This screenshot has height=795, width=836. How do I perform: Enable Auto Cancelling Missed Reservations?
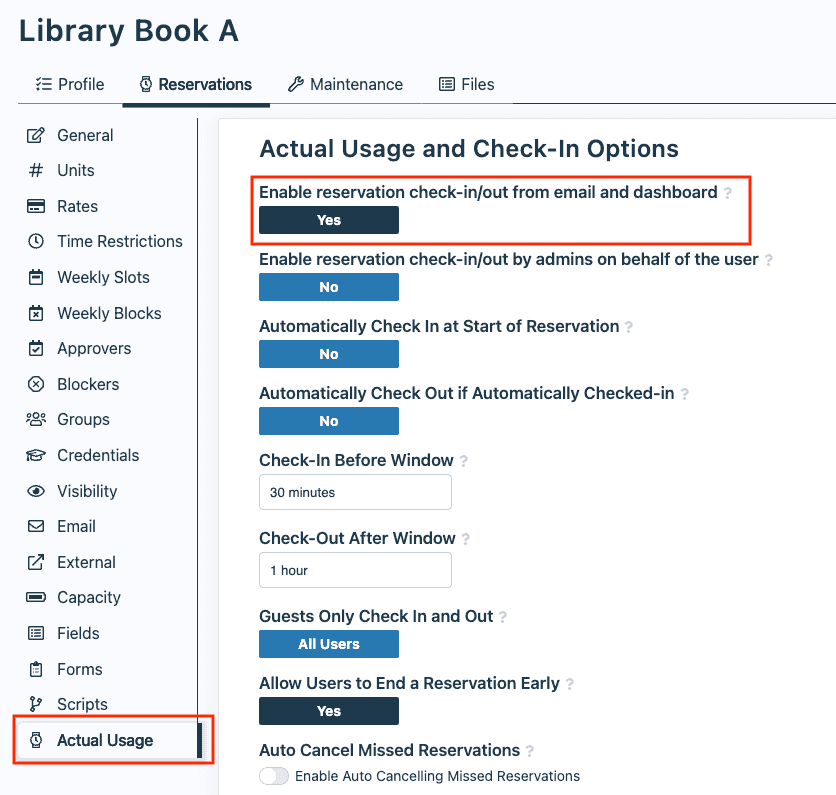pyautogui.click(x=274, y=775)
